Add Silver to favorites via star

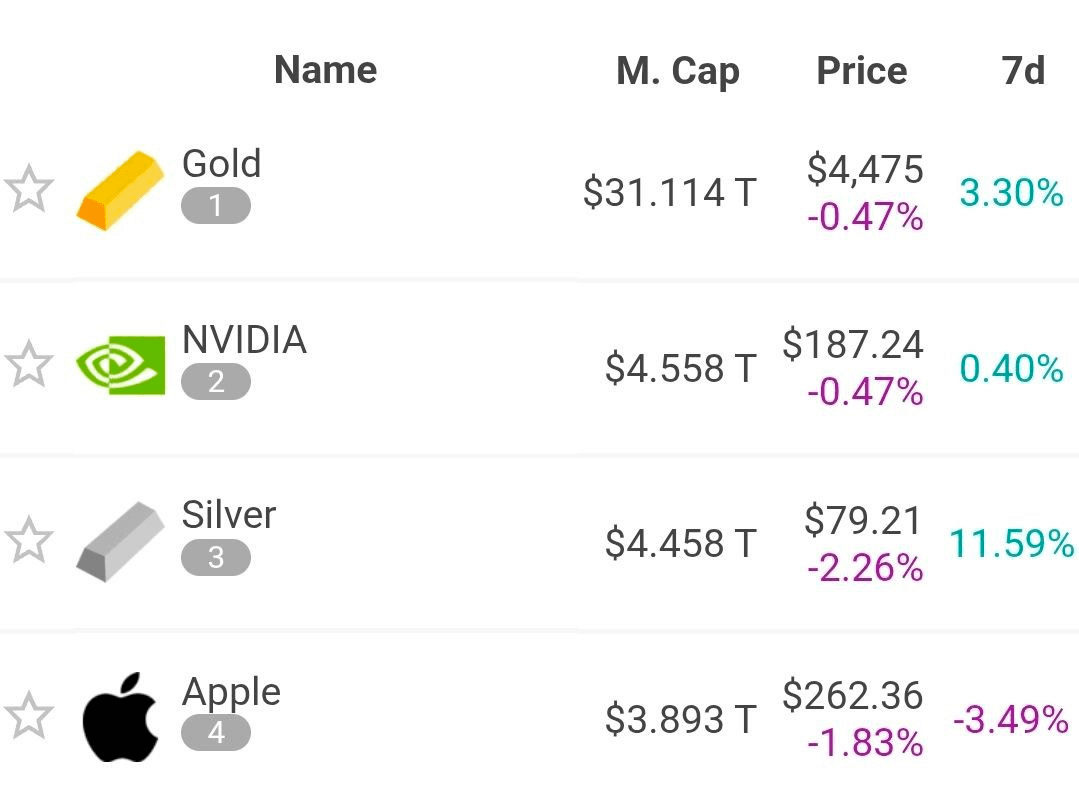click(x=29, y=541)
